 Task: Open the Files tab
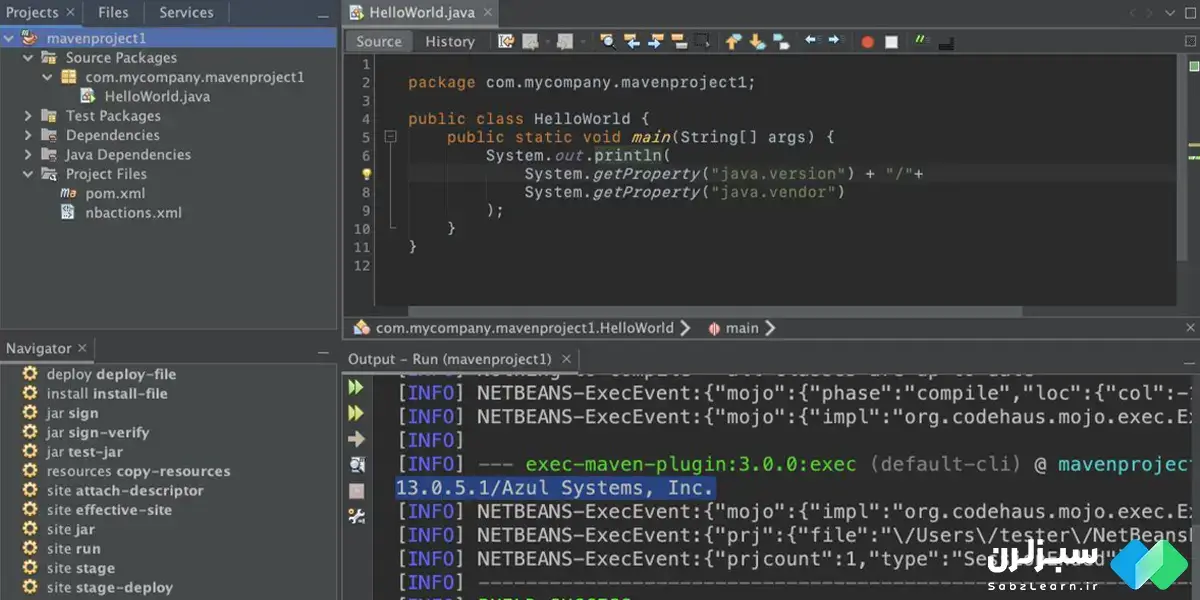113,13
